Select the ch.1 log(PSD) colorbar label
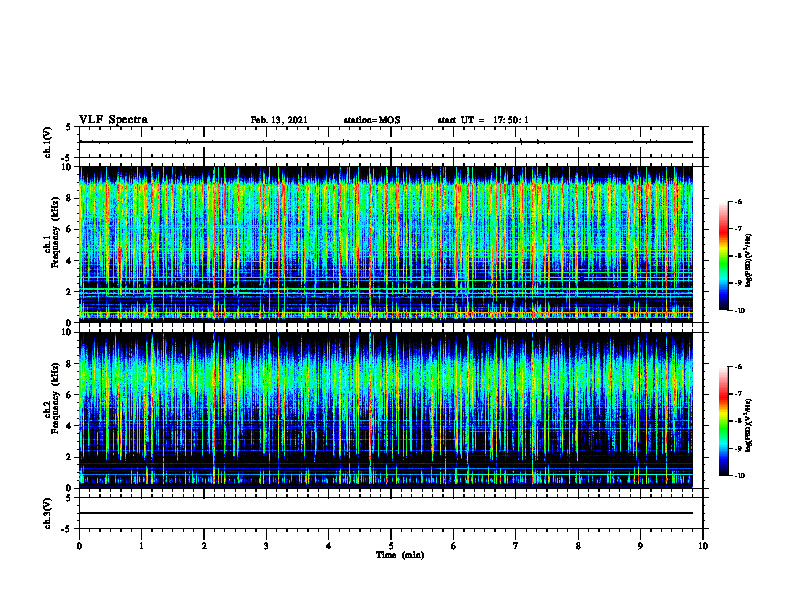 pos(749,261)
